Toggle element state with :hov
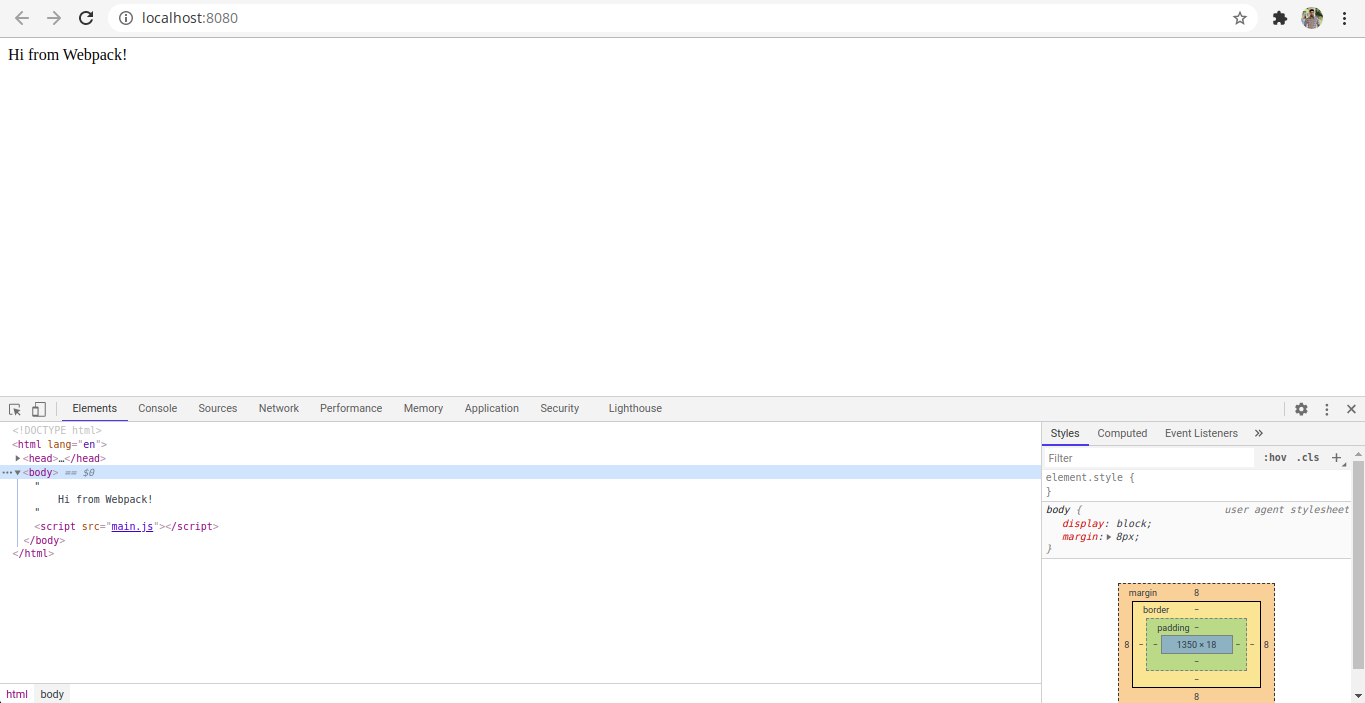This screenshot has width=1365, height=703. point(1275,458)
